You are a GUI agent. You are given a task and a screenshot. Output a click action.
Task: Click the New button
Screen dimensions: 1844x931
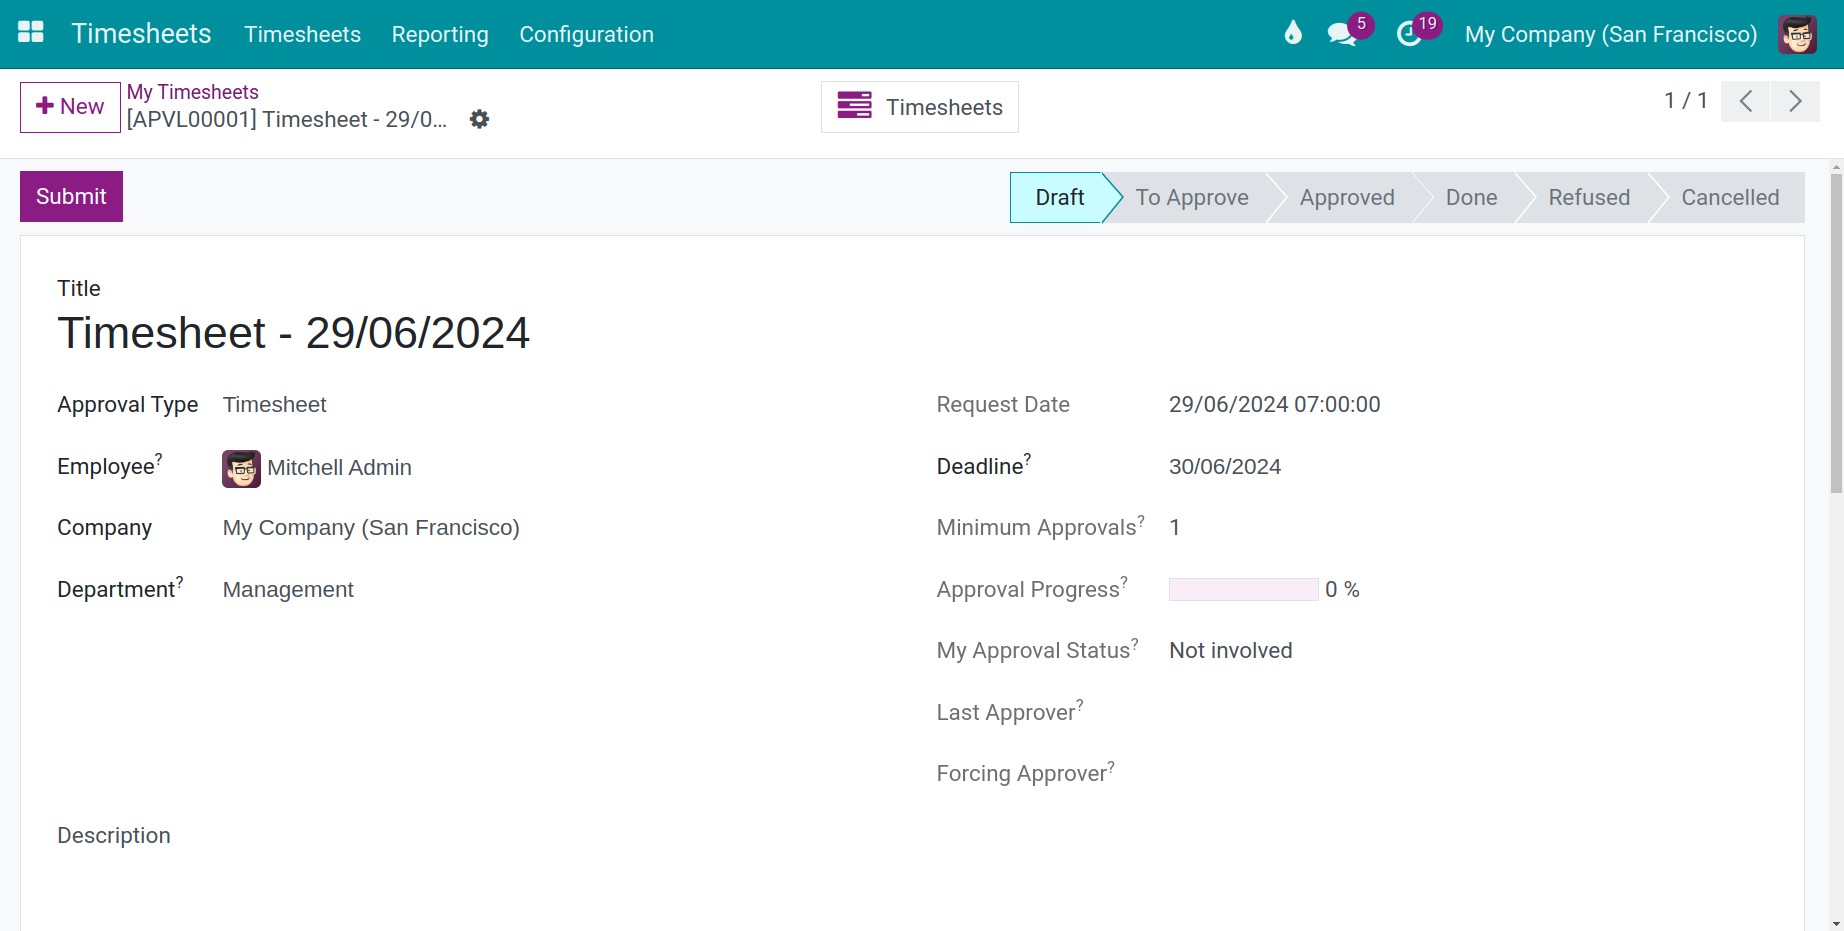click(x=70, y=107)
